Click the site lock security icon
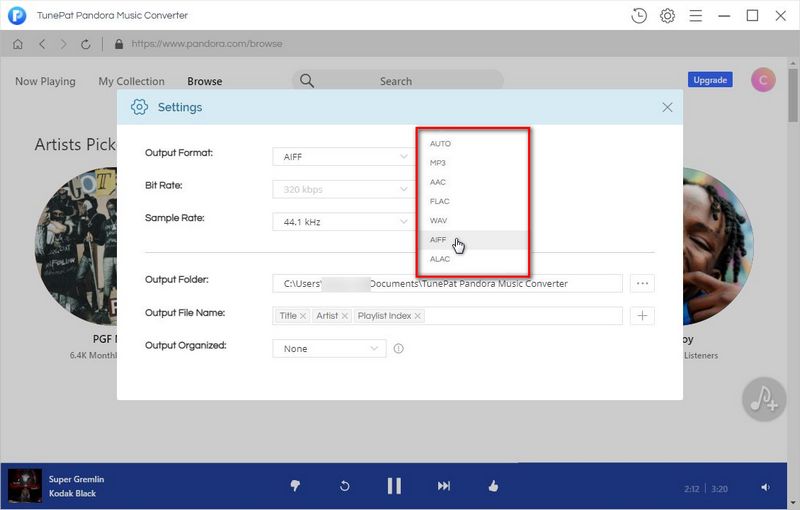This screenshot has width=800, height=510. pyautogui.click(x=119, y=44)
